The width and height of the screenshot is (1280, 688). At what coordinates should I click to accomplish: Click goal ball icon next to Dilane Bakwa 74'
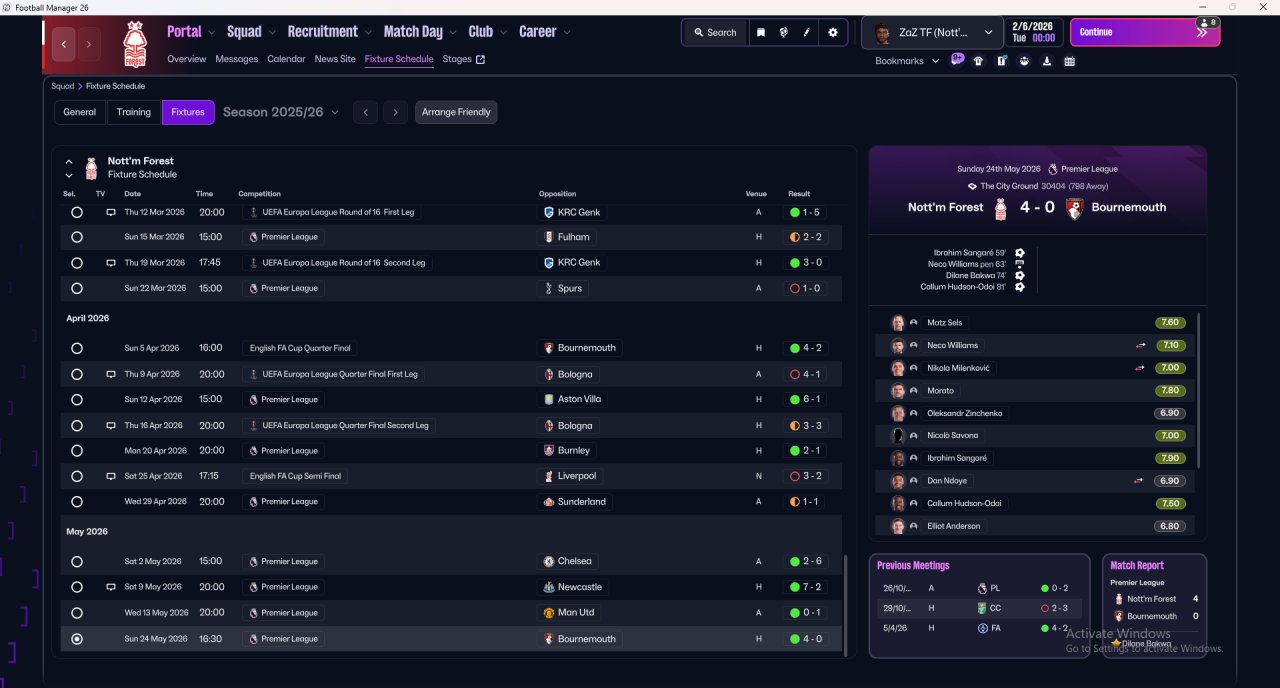[1019, 275]
